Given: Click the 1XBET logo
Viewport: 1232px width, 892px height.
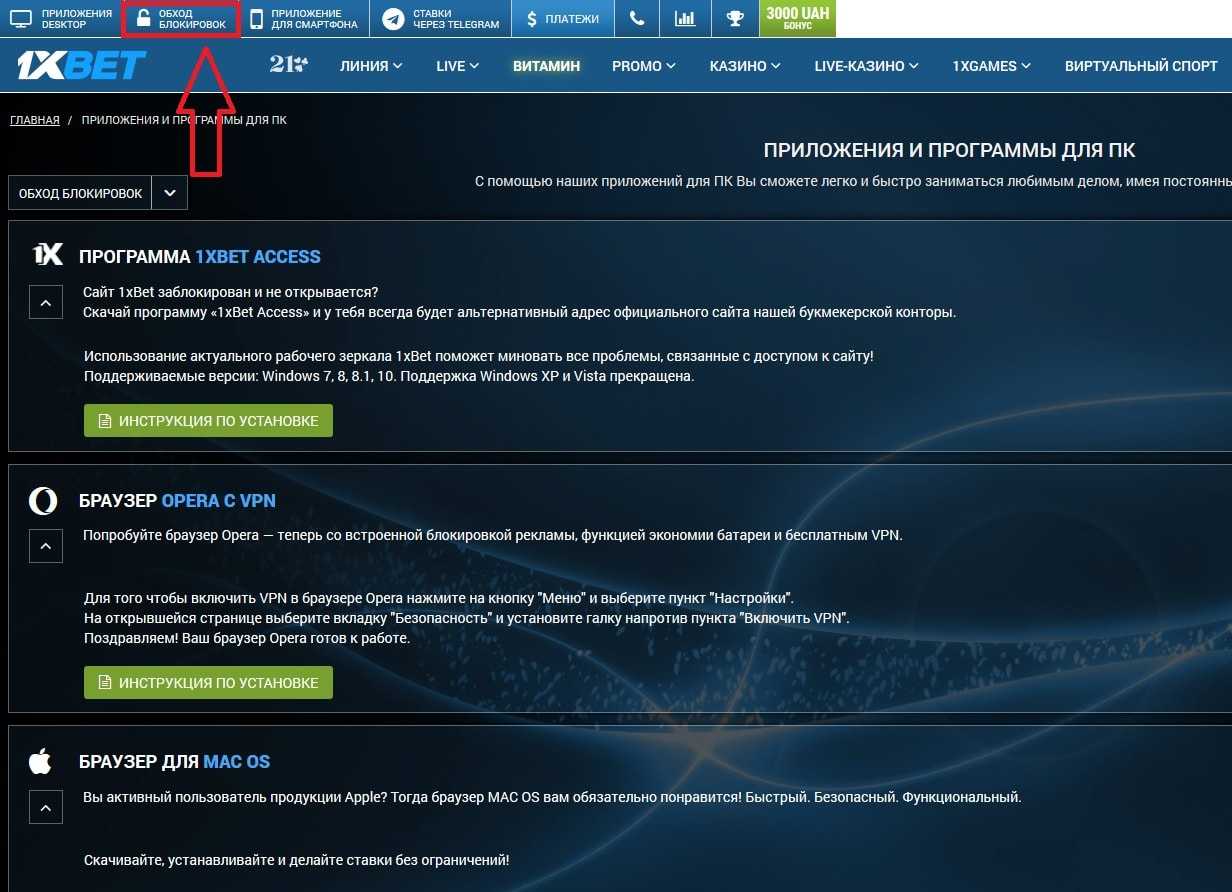Looking at the screenshot, I should (x=82, y=66).
